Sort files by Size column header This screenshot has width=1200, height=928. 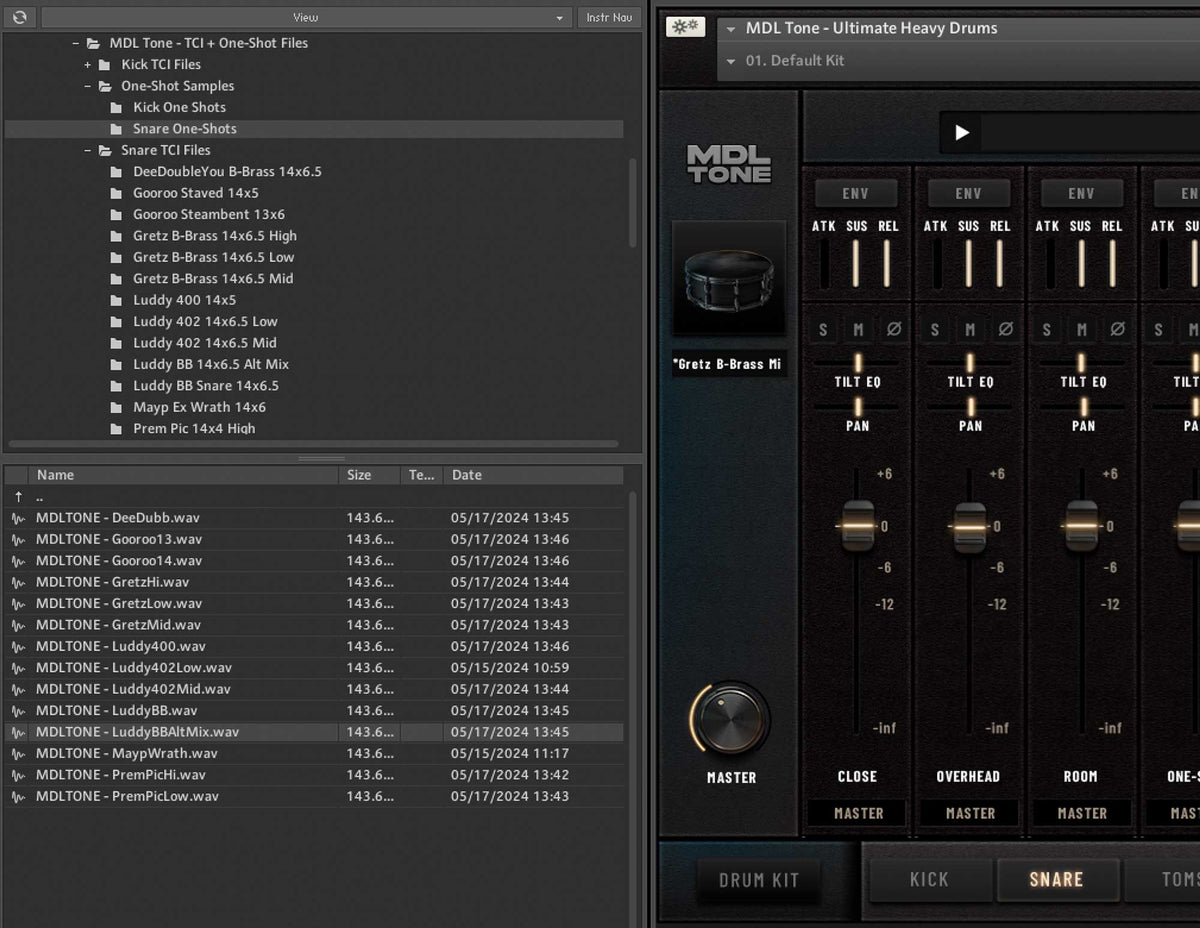371,475
